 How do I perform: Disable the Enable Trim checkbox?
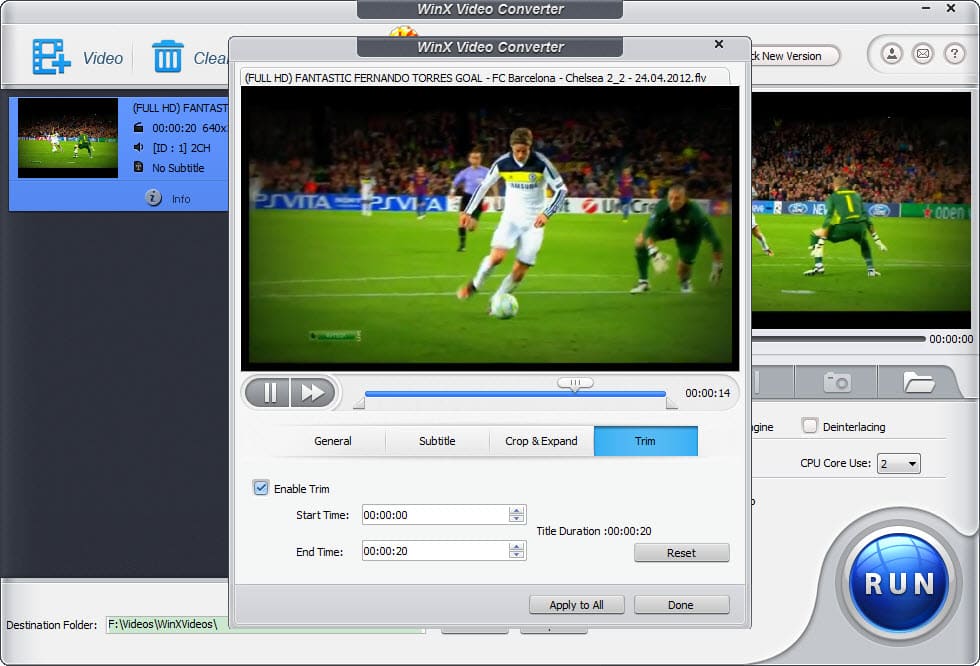pos(261,488)
